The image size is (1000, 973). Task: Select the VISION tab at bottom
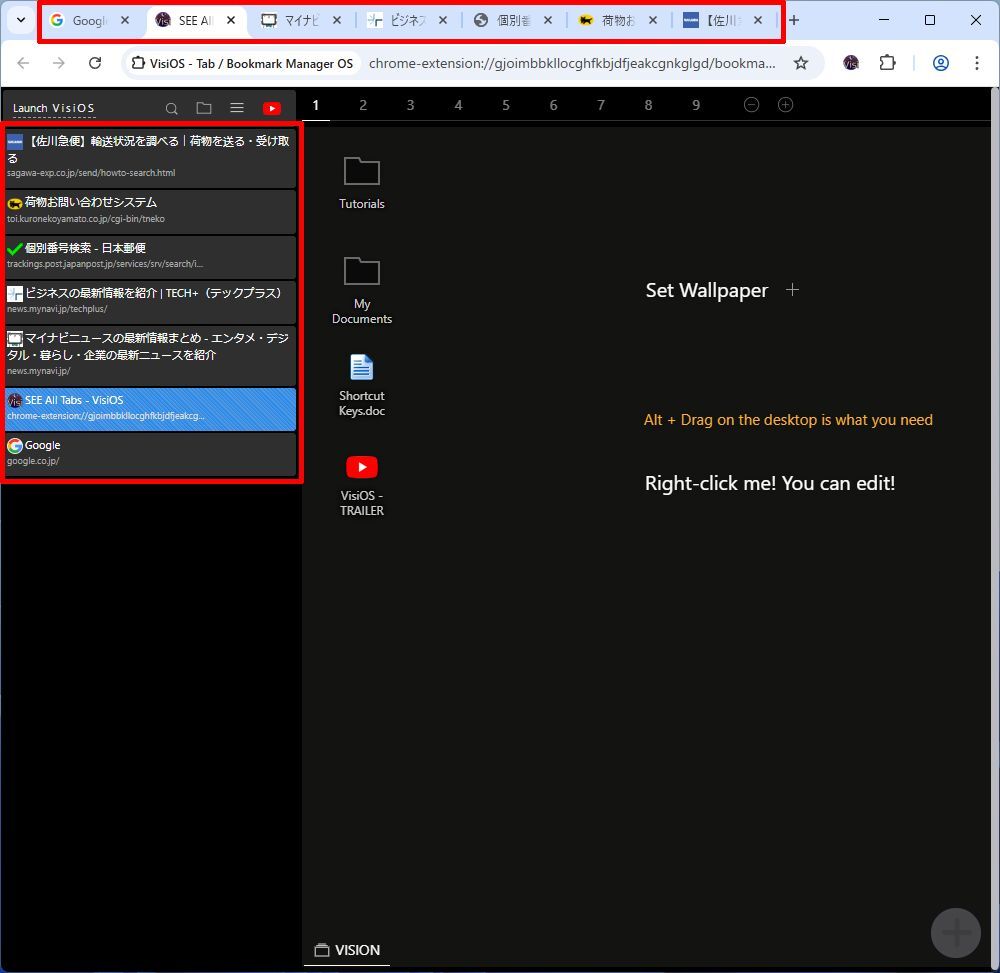click(x=347, y=950)
